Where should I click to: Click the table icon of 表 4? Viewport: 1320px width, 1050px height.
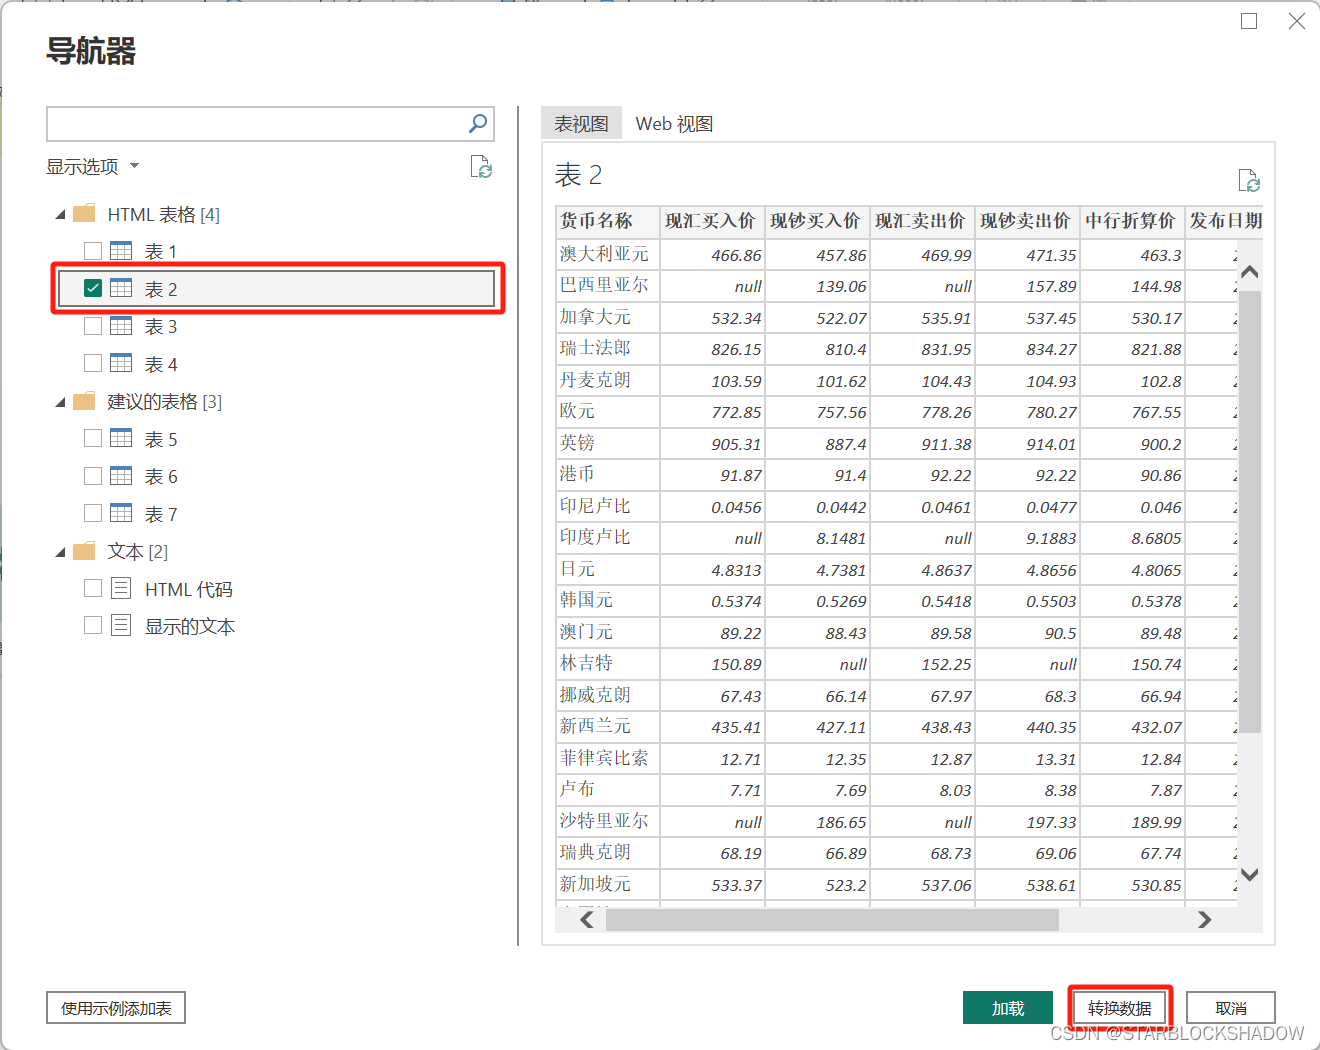(121, 363)
